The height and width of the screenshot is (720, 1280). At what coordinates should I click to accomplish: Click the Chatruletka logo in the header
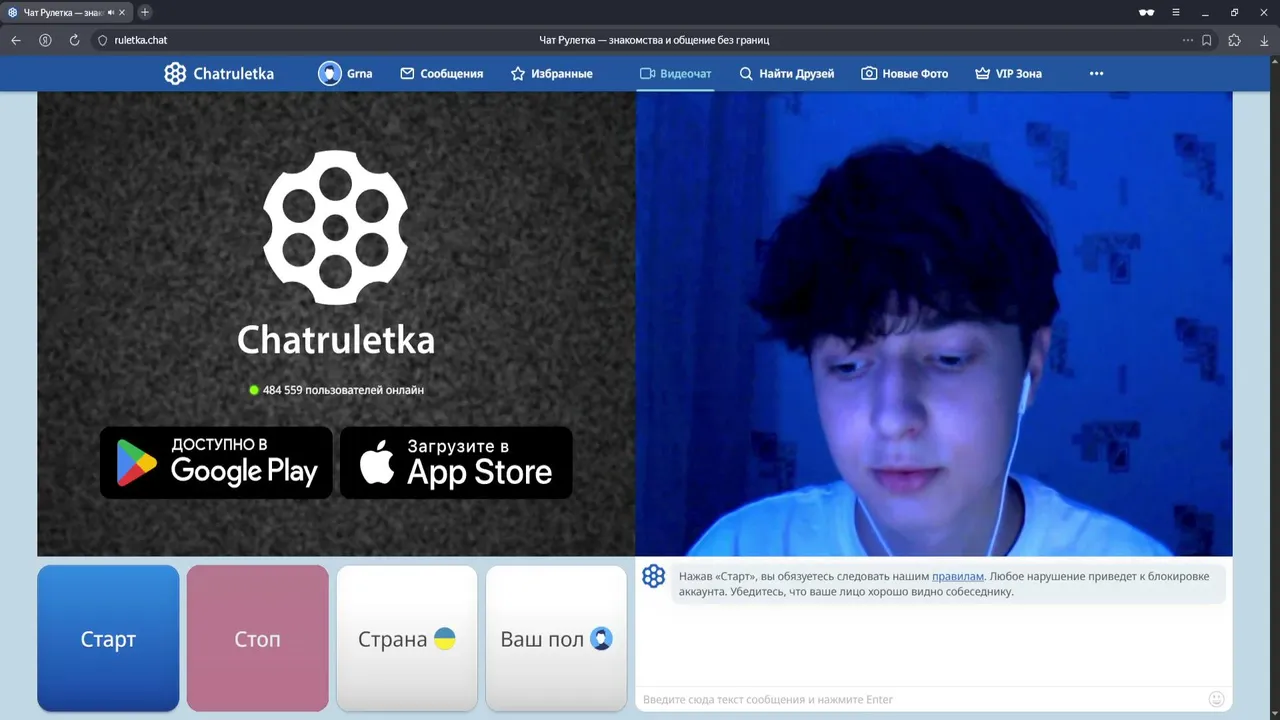point(219,73)
